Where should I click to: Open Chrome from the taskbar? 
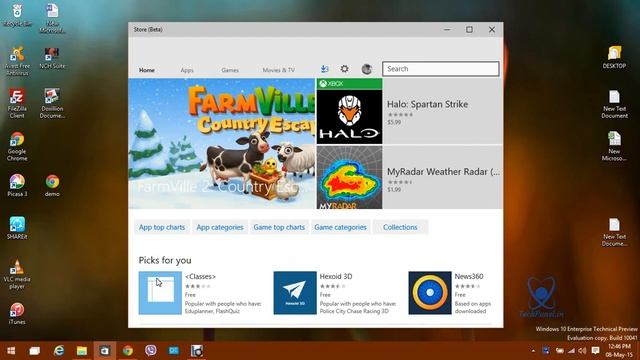(x=128, y=351)
